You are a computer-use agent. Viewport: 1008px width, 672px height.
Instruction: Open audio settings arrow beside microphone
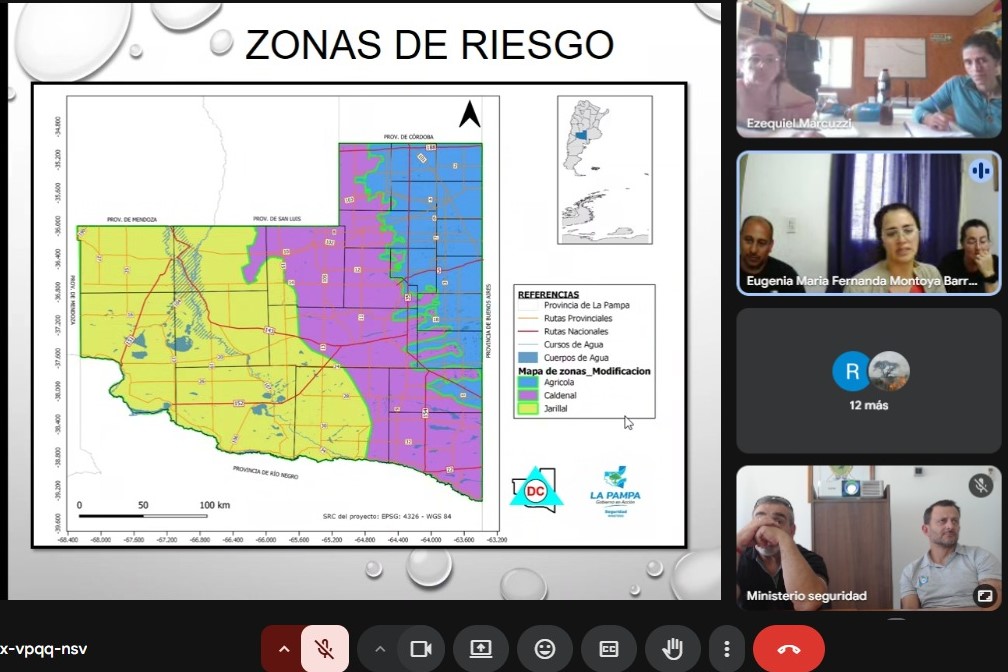[x=284, y=649]
